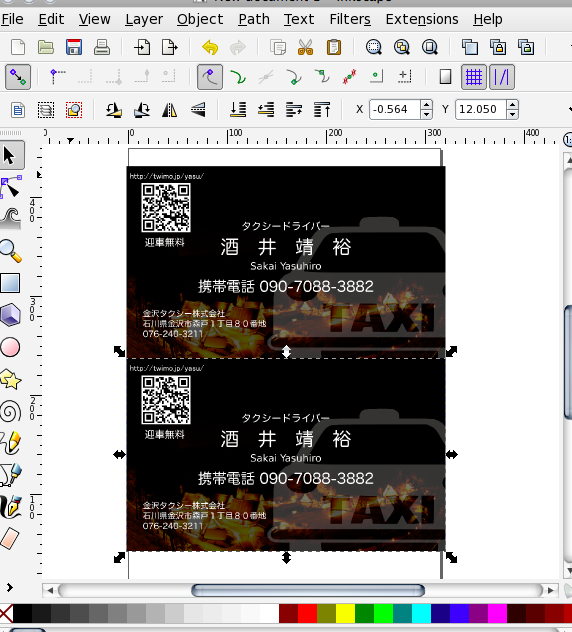Image resolution: width=572 pixels, height=632 pixels.
Task: Click the Open folder icon
Action: point(46,47)
